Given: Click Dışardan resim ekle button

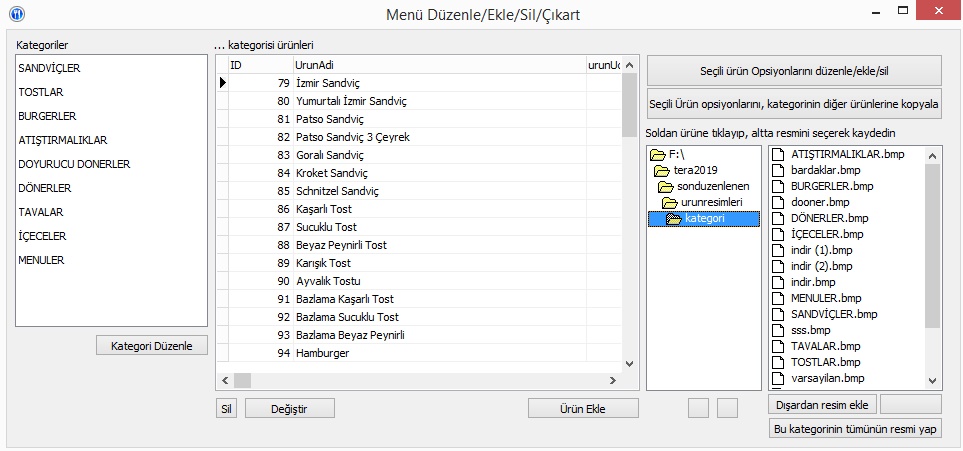Looking at the screenshot, I should click(823, 404).
